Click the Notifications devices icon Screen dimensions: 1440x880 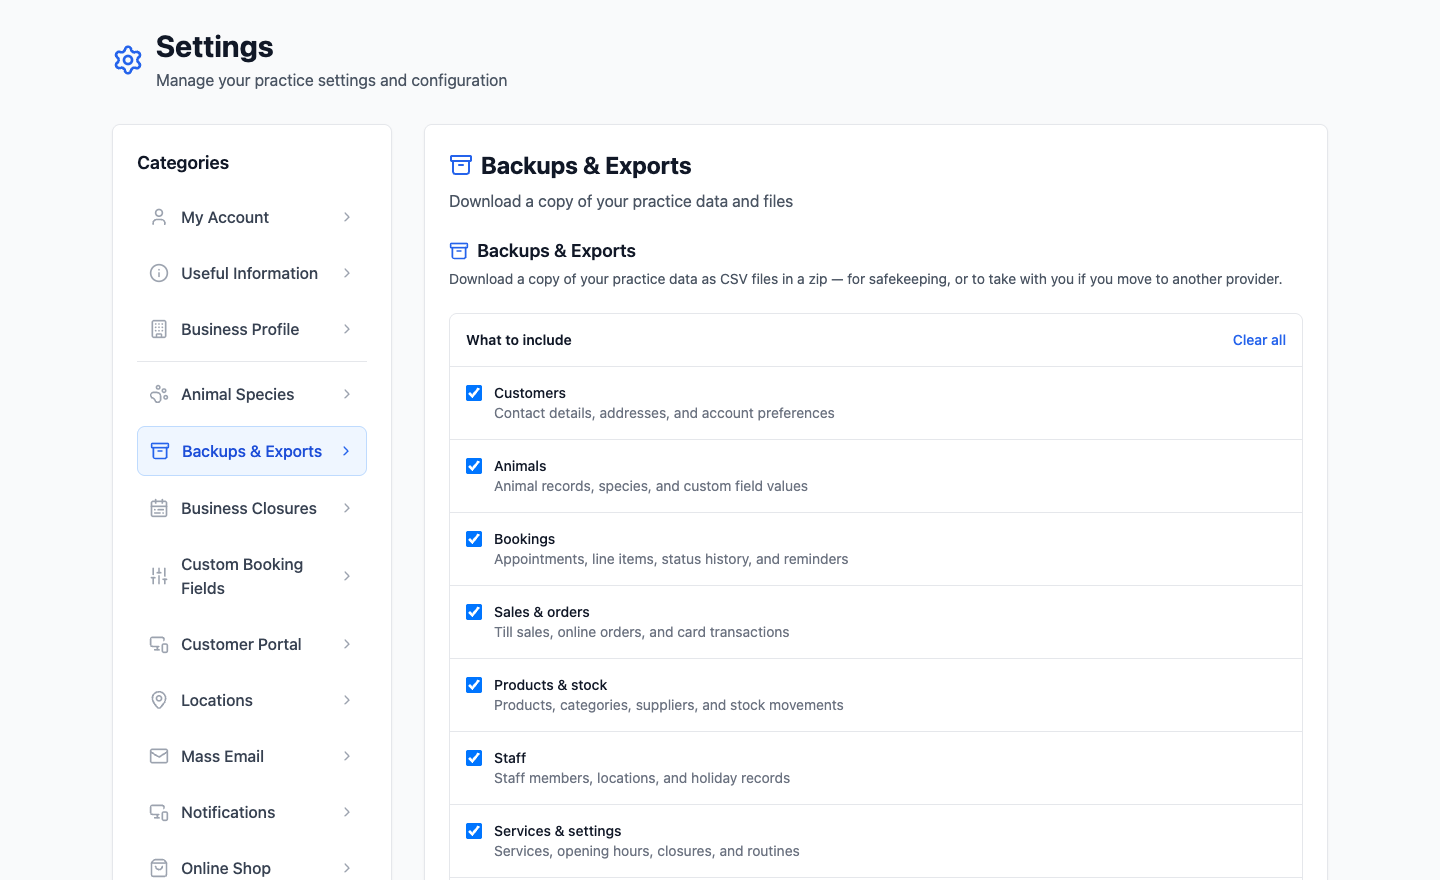click(x=159, y=812)
